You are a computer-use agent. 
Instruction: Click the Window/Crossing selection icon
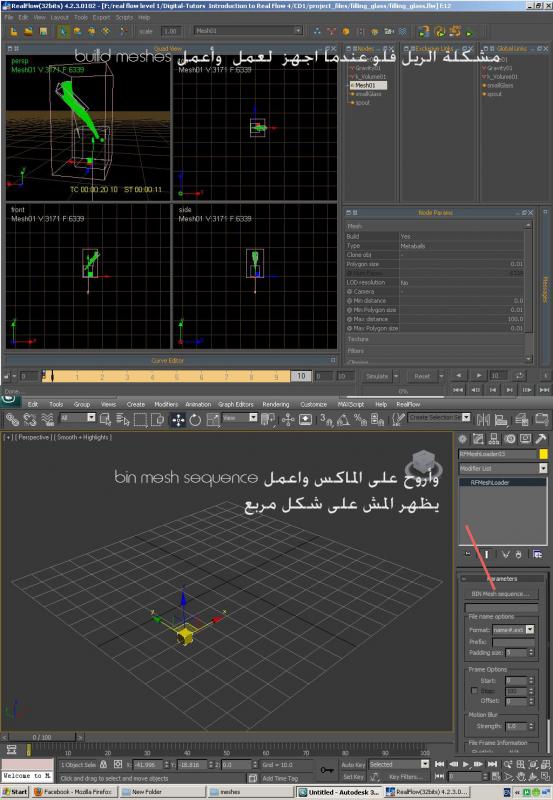pyautogui.click(x=157, y=420)
